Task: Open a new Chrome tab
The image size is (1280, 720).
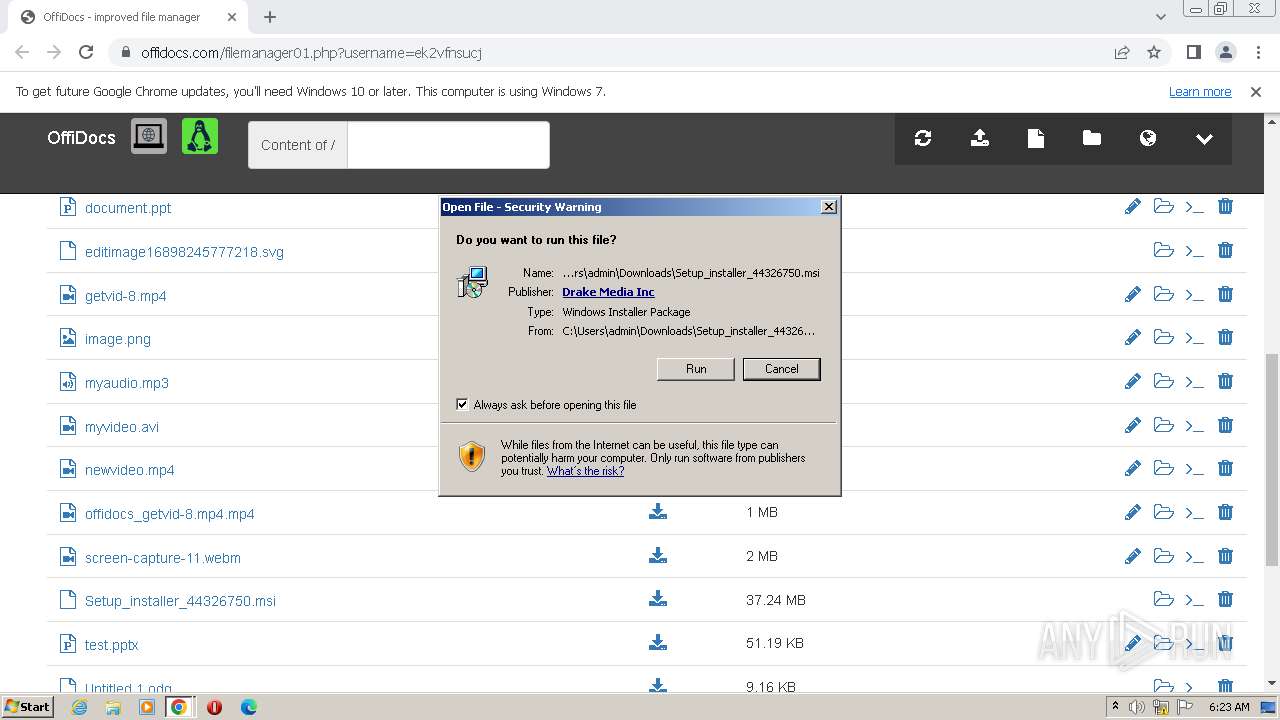Action: [x=270, y=17]
